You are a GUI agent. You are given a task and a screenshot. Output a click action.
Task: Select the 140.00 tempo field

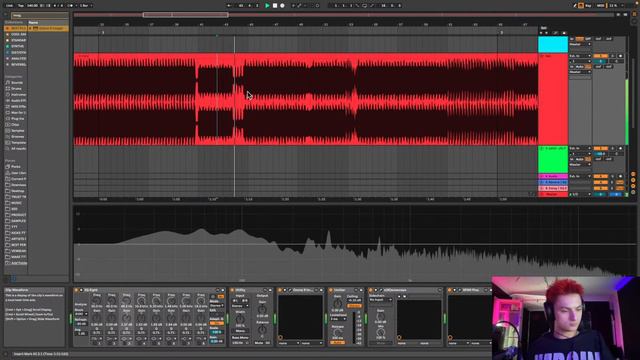(x=32, y=6)
